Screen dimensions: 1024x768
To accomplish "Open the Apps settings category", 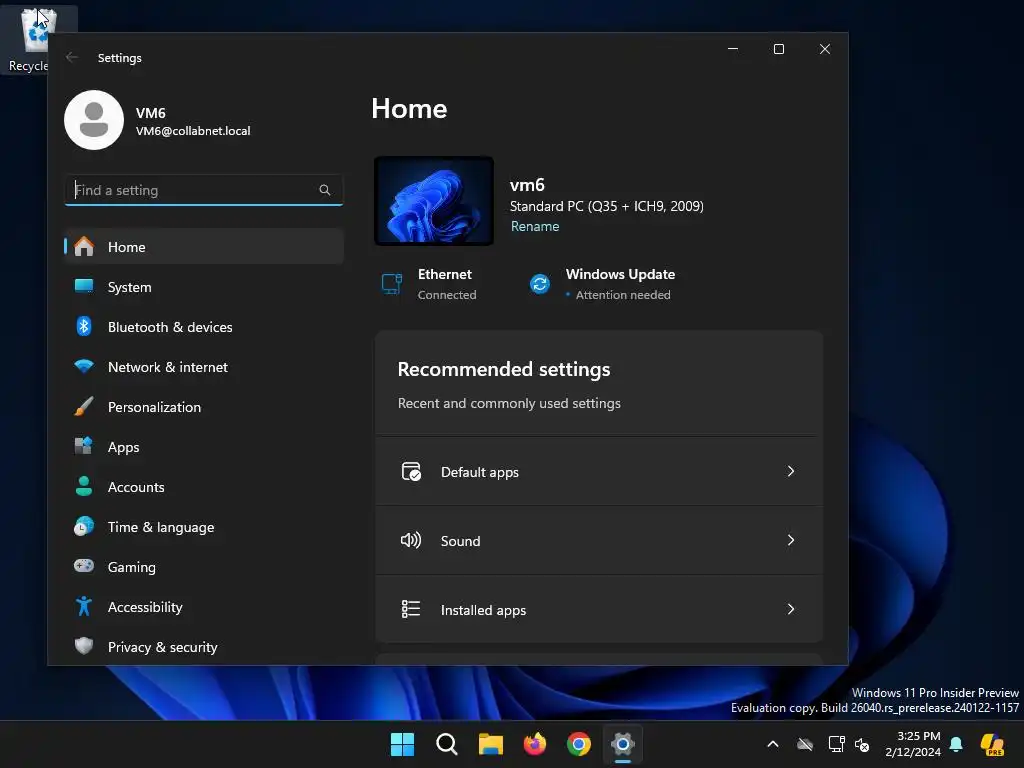I will tap(204, 447).
